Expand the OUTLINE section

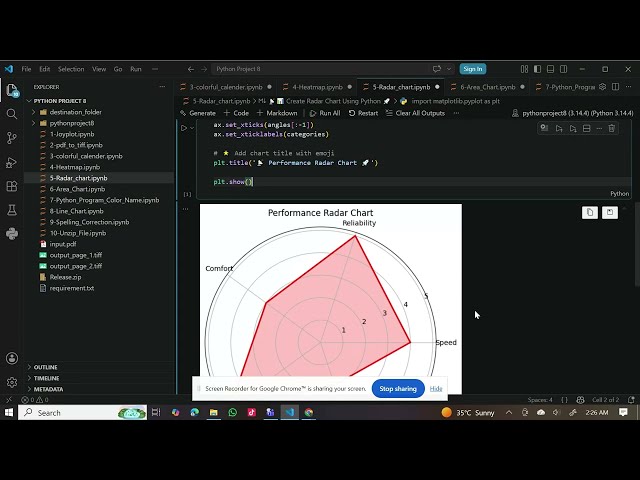pos(45,367)
